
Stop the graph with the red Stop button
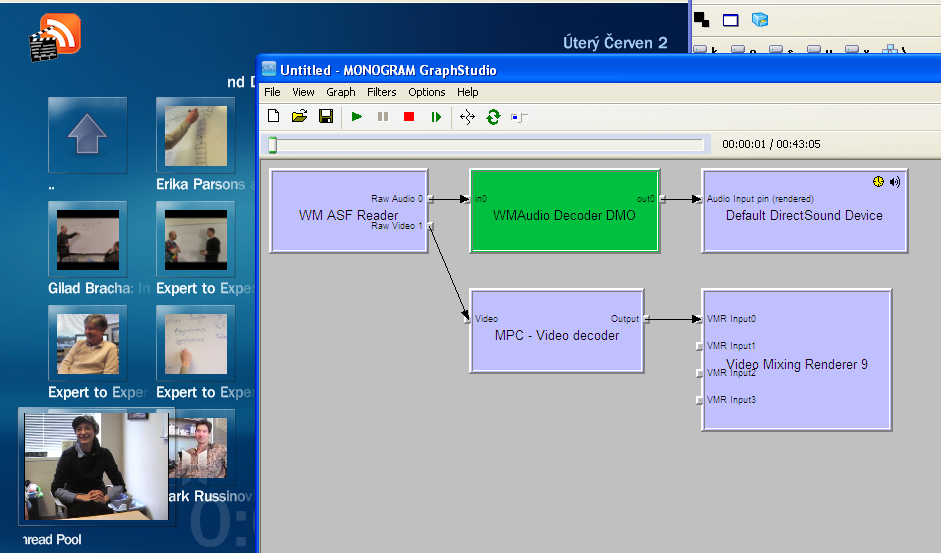coord(409,116)
